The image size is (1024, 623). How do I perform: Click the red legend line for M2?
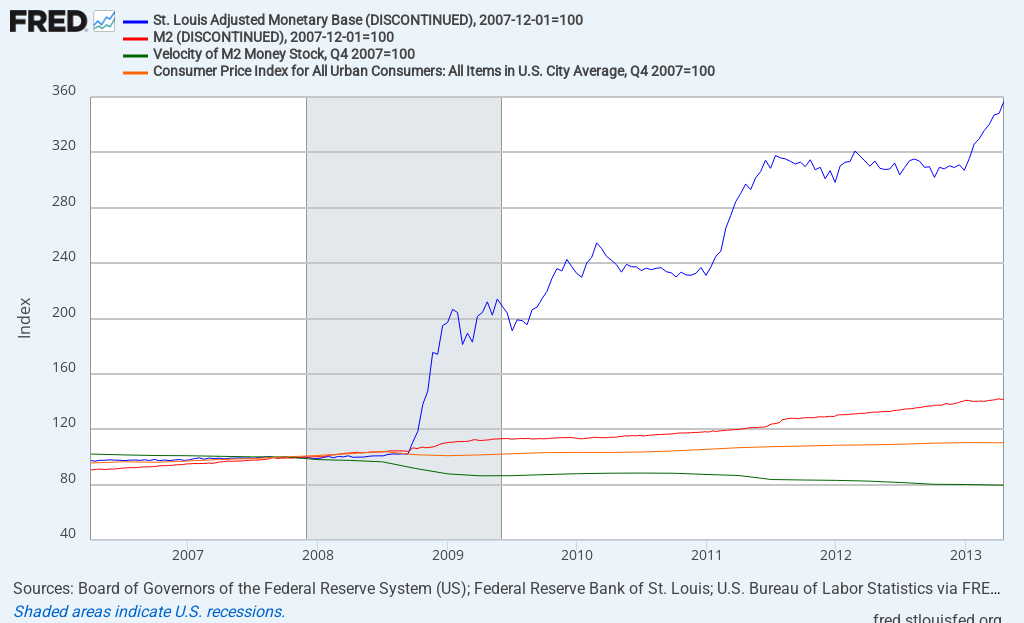pos(135,39)
